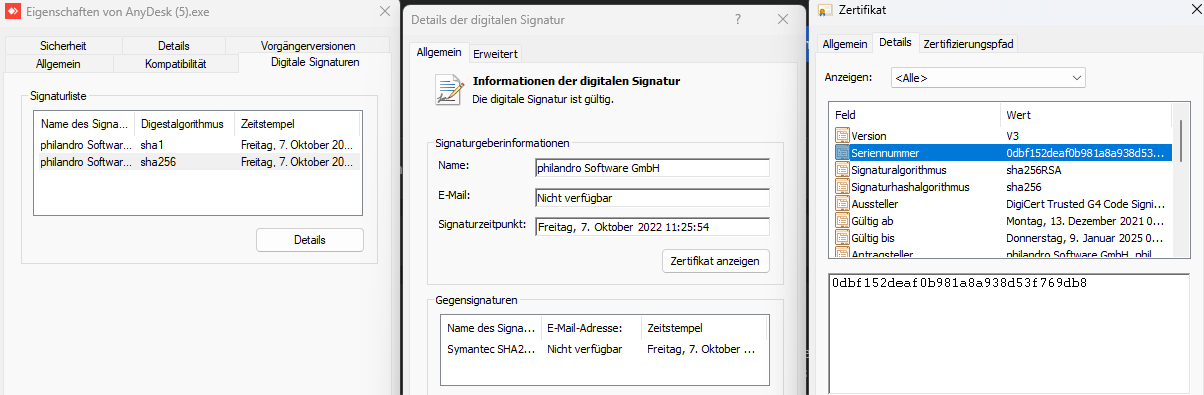This screenshot has width=1204, height=395.
Task: Select the Signaturhashalgorithmus field icon
Action: click(x=842, y=187)
